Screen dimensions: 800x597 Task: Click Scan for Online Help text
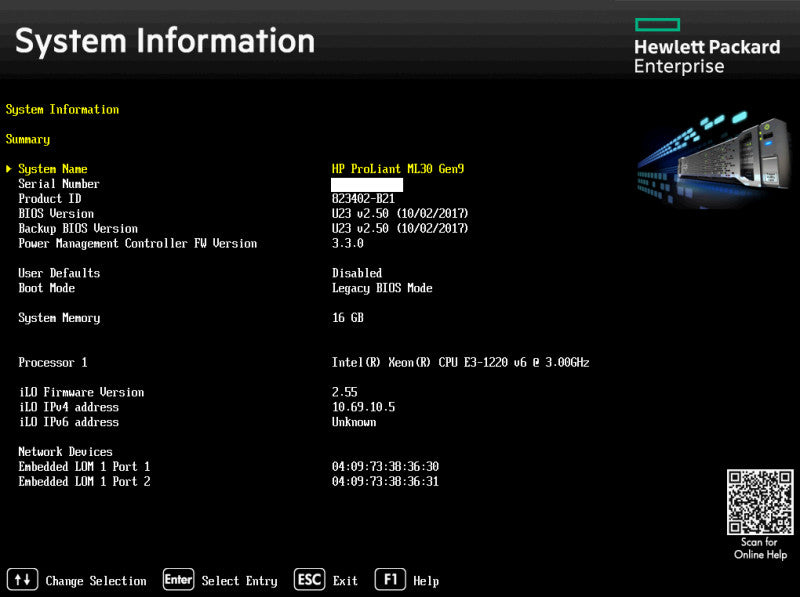(x=760, y=549)
